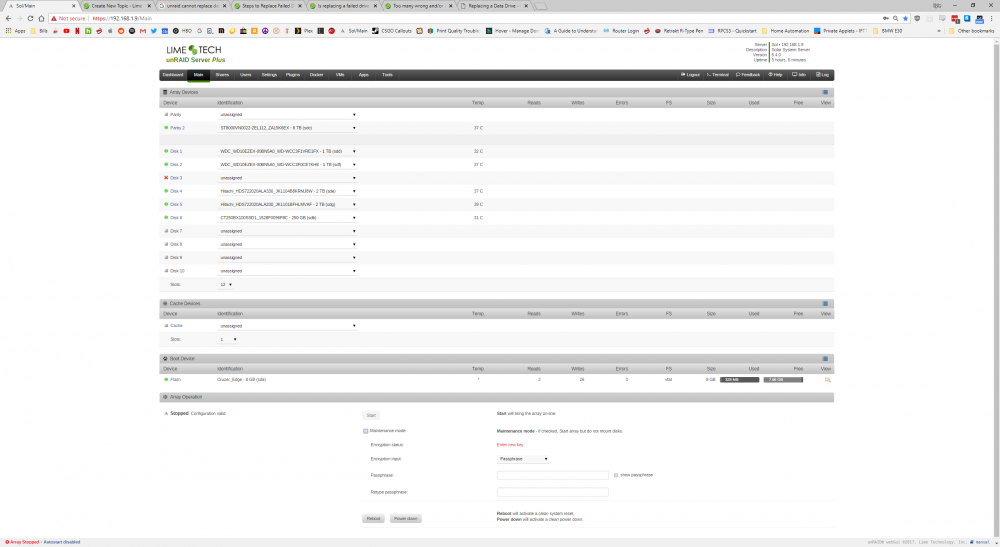
Task: Open the Disk 2 link
Action: [175, 164]
